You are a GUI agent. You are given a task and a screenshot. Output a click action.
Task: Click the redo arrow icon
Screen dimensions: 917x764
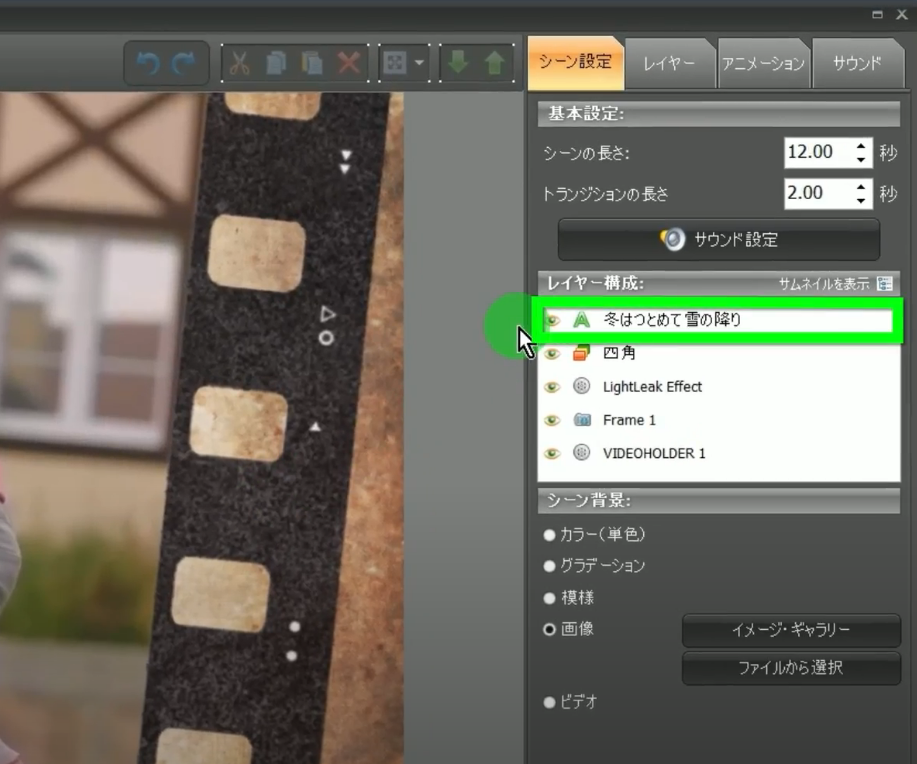point(183,64)
